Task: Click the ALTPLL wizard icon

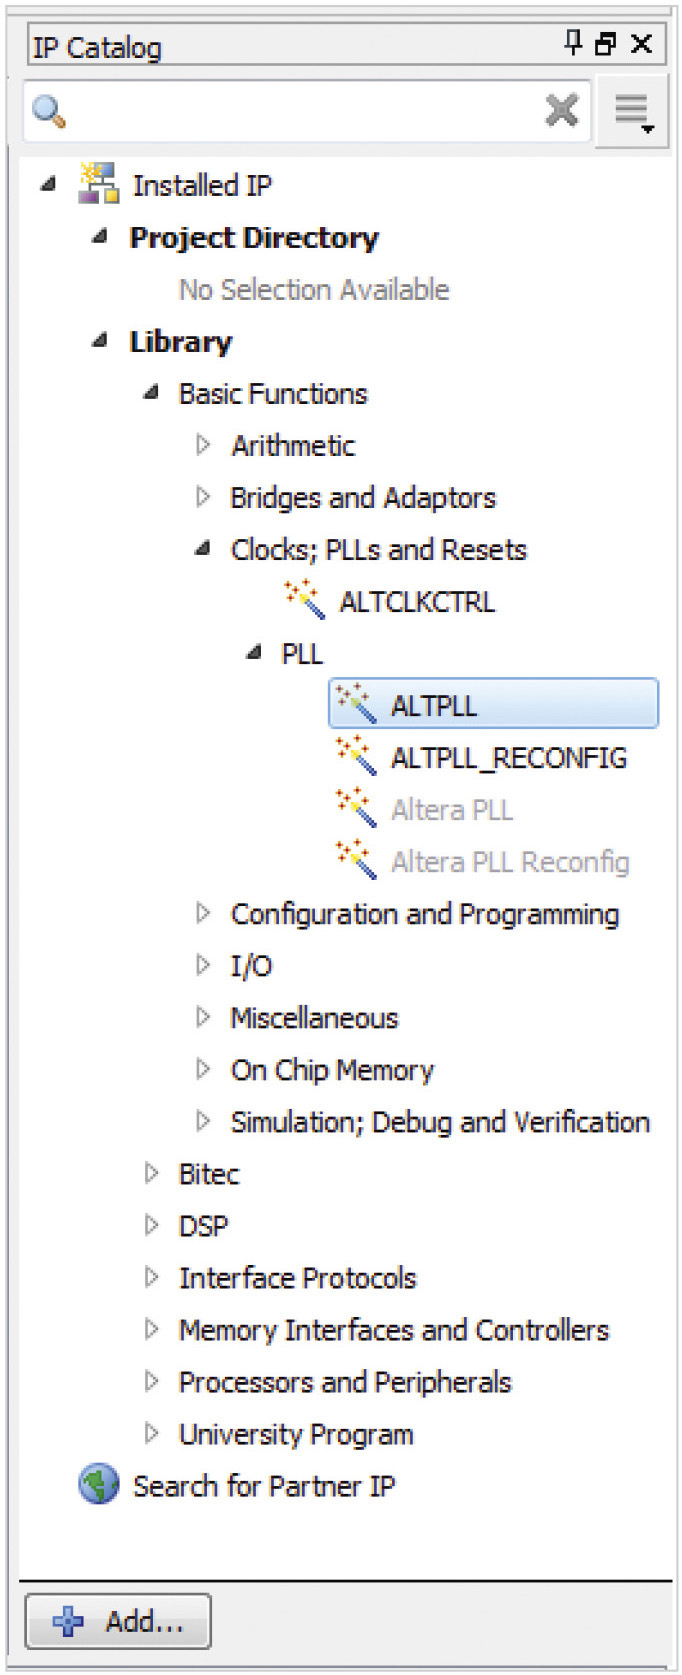Action: point(355,703)
